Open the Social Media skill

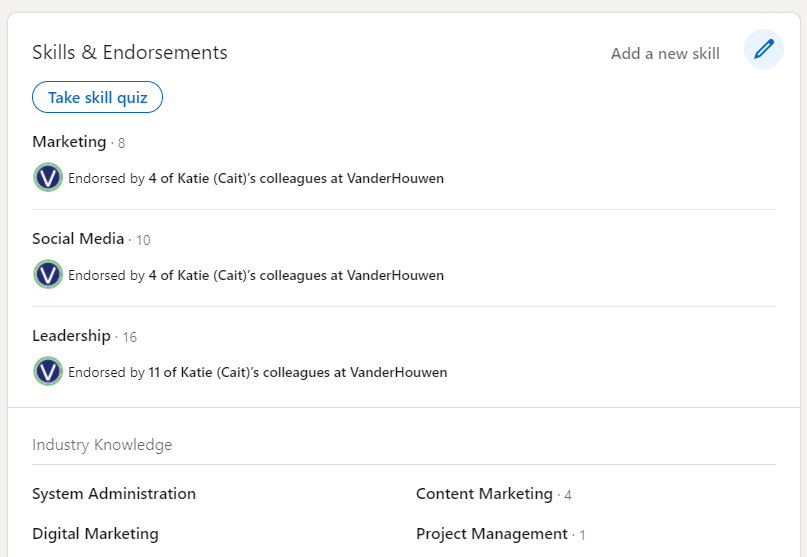point(78,239)
